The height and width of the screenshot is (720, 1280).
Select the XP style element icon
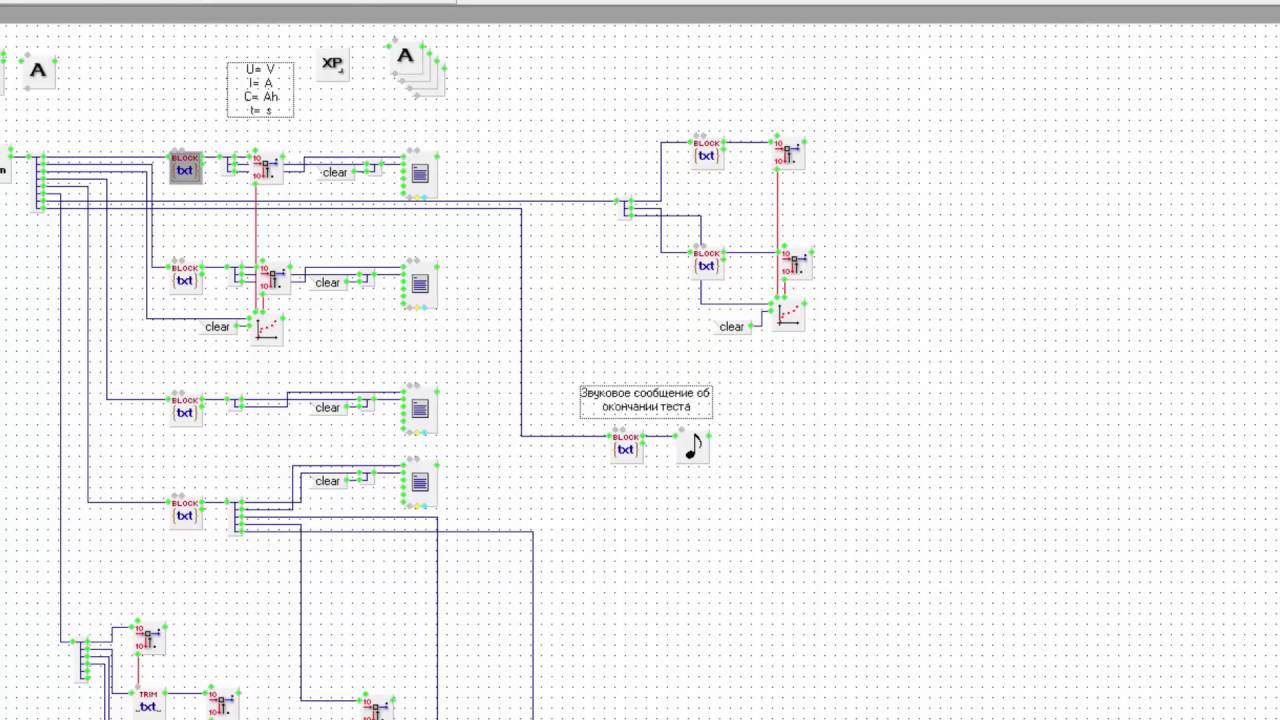[332, 63]
